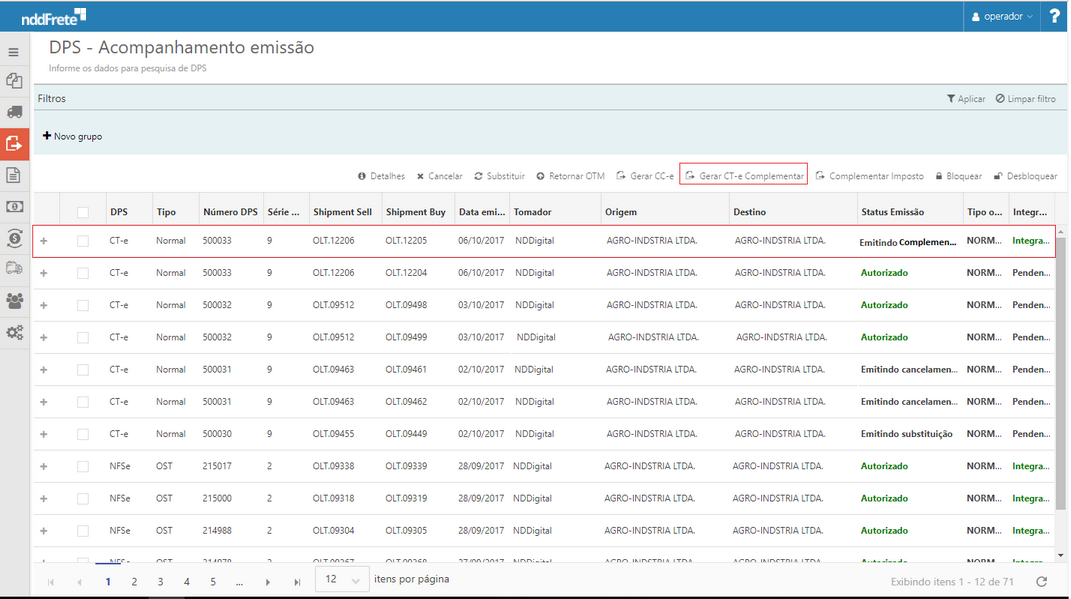Image resolution: width=1071 pixels, height=599 pixels.
Task: Toggle the select-all checkbox in table header
Action: tap(83, 212)
